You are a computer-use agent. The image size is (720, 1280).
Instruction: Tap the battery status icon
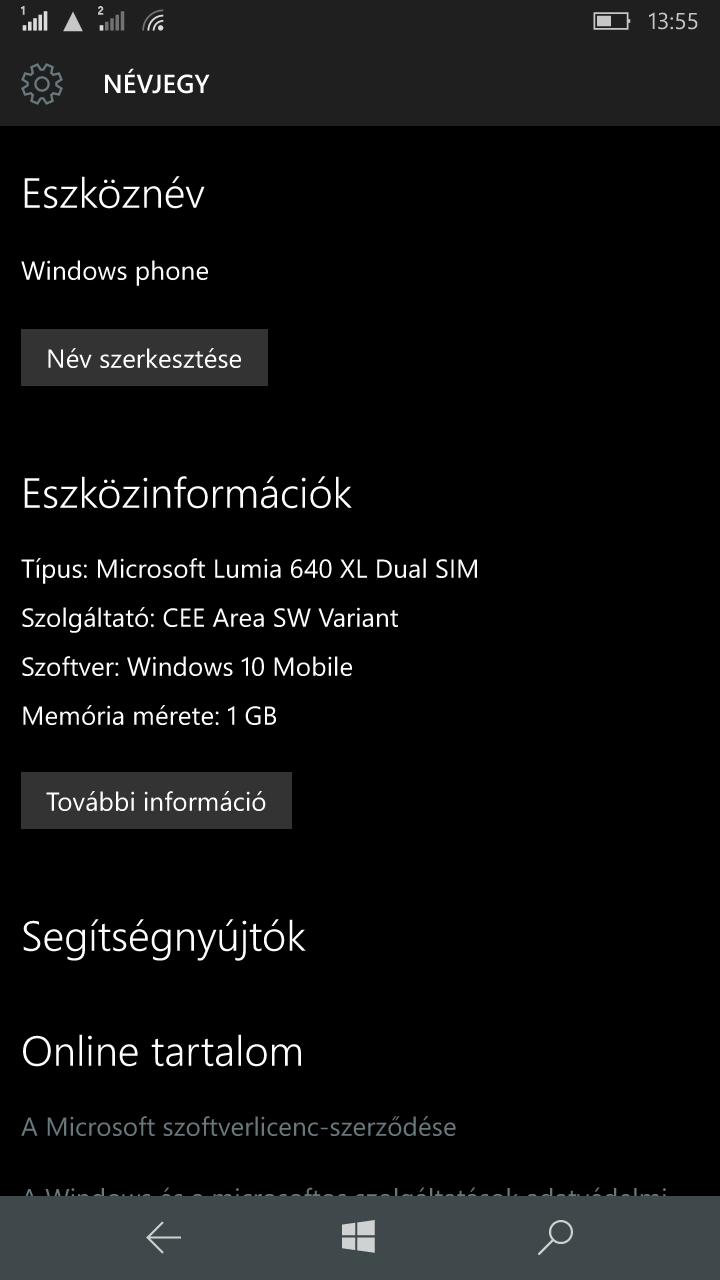pyautogui.click(x=611, y=20)
